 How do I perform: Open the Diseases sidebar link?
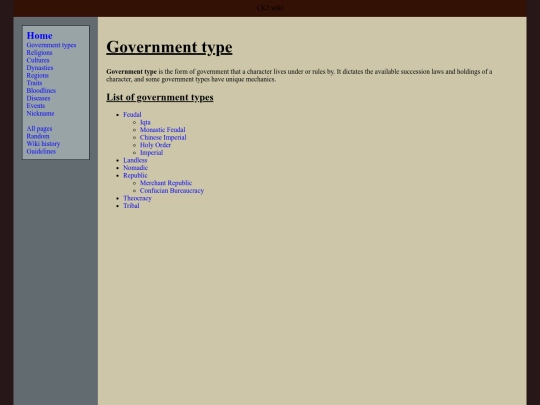click(x=38, y=98)
